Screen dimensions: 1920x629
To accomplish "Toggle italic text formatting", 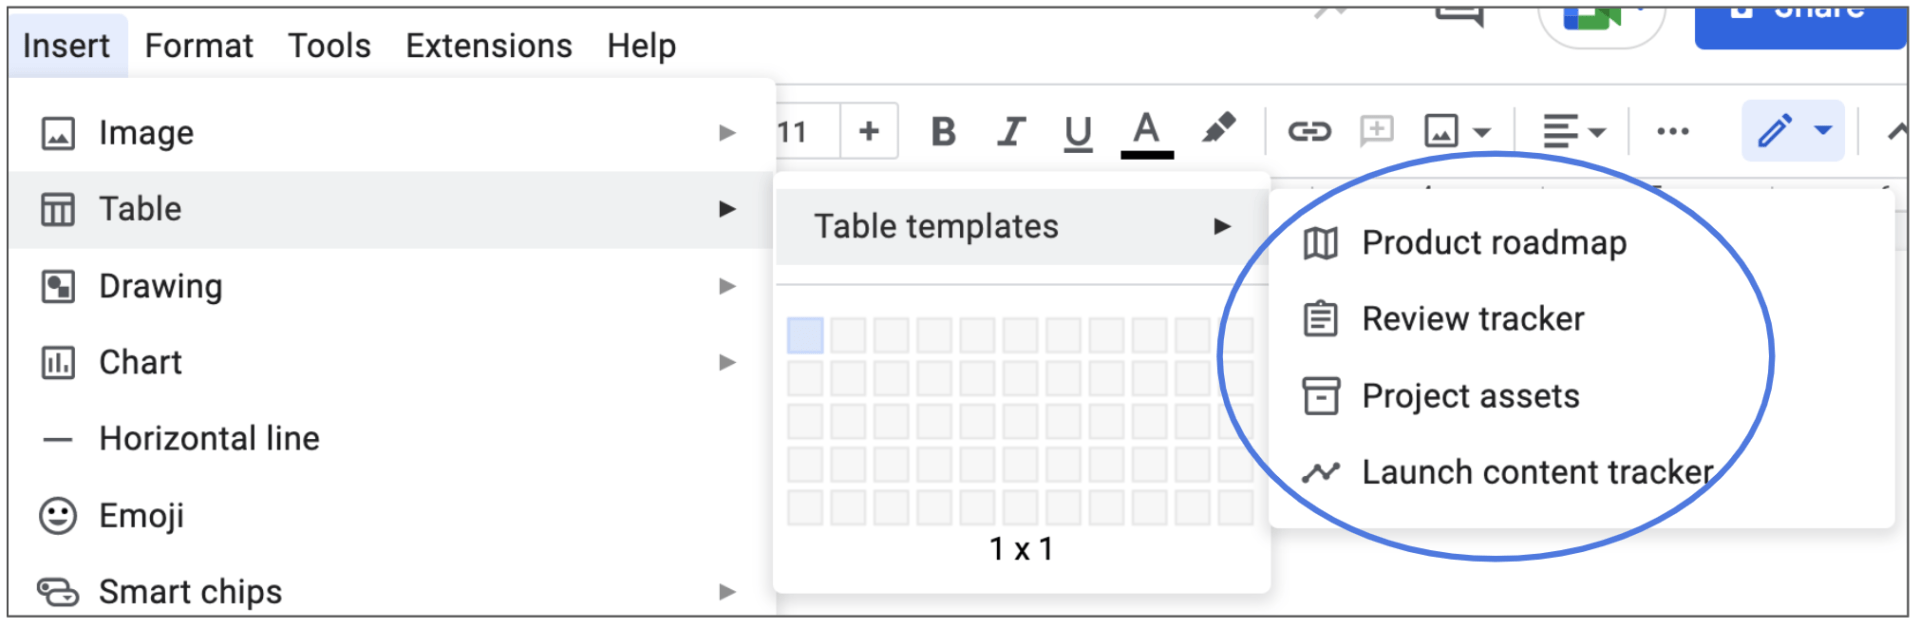I will (x=1011, y=131).
